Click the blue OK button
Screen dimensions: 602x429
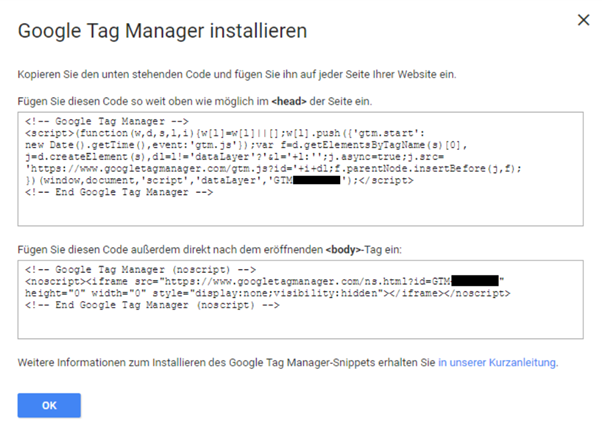[49, 405]
